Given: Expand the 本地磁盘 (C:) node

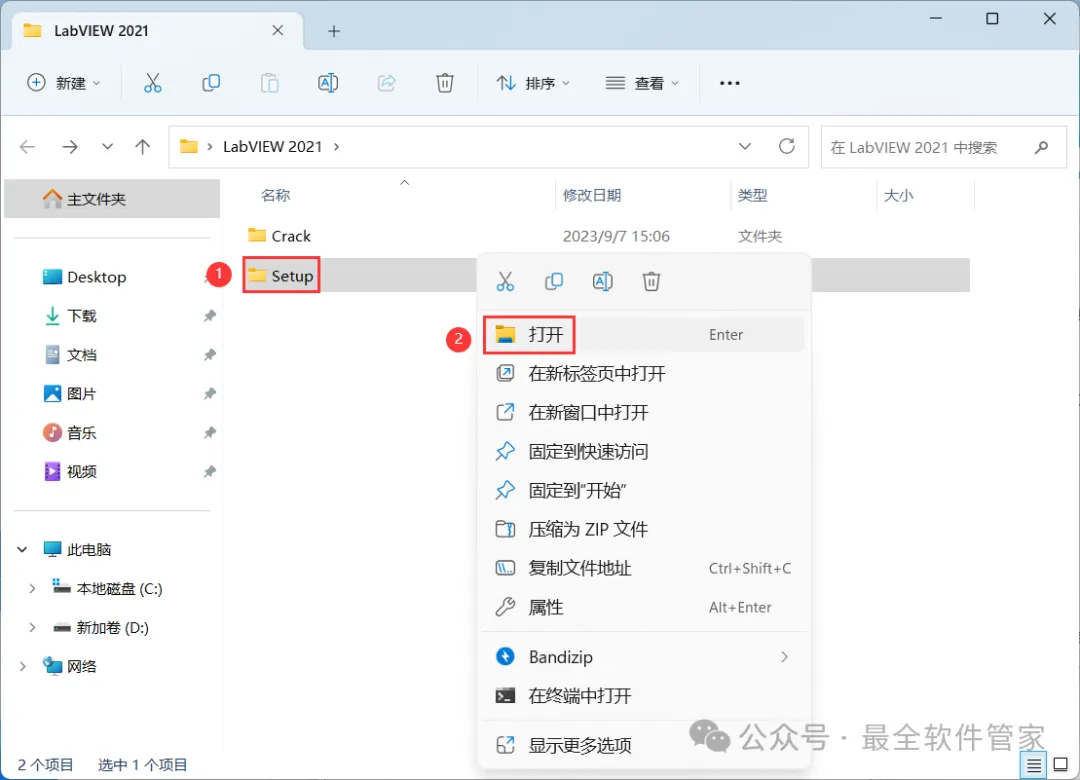Looking at the screenshot, I should tap(32, 588).
